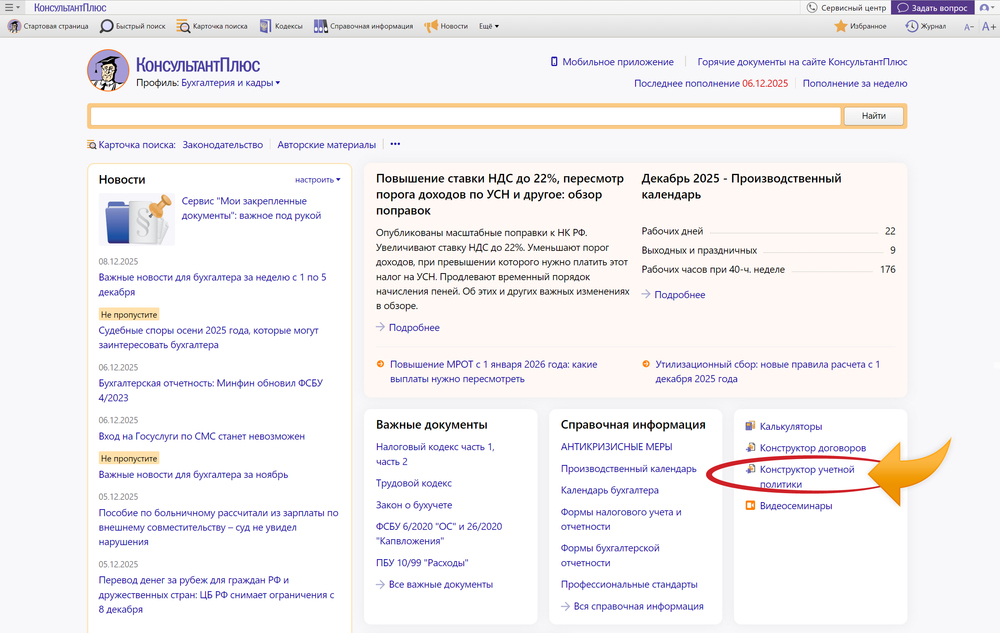Increase font size with A+ control

989,27
